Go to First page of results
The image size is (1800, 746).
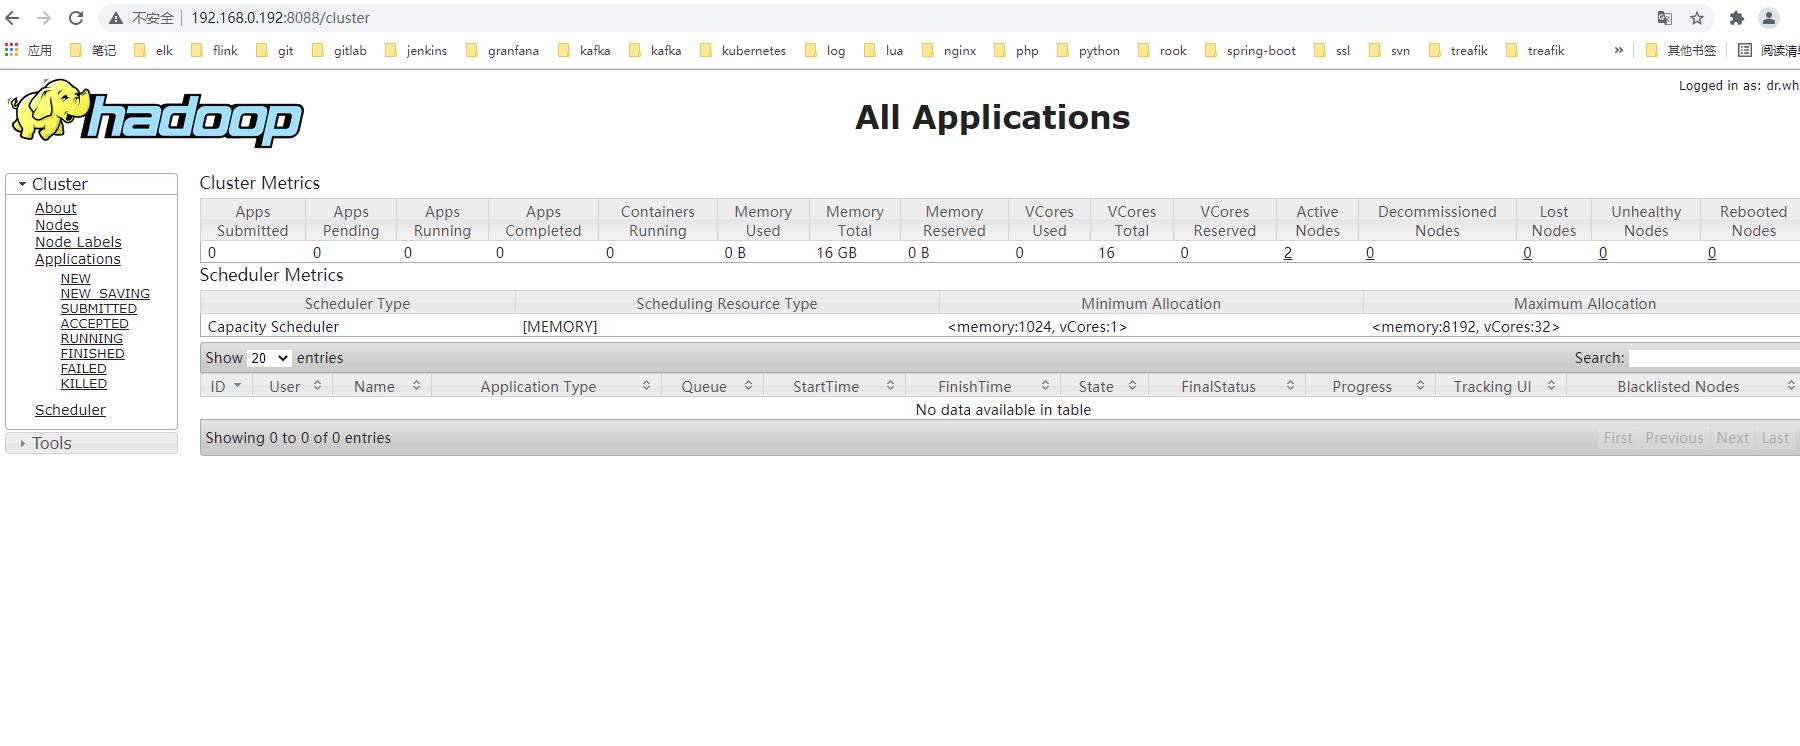tap(1618, 438)
